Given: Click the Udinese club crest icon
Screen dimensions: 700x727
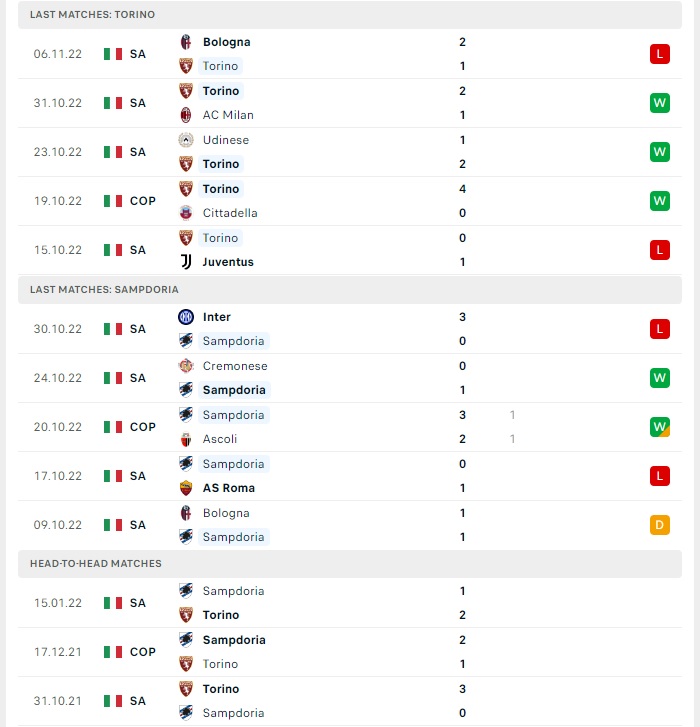Looking at the screenshot, I should [x=186, y=140].
